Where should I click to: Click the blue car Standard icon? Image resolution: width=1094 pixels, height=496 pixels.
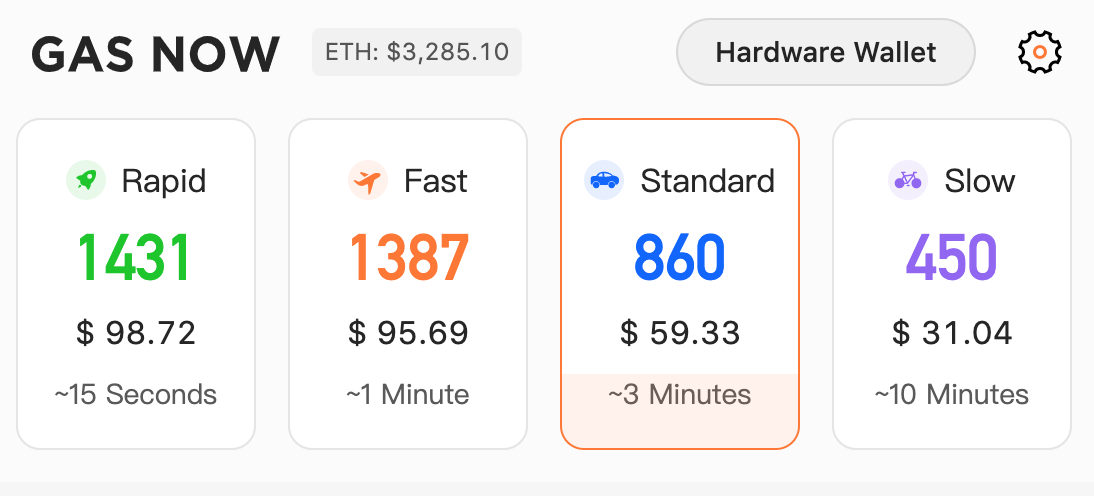(x=604, y=181)
